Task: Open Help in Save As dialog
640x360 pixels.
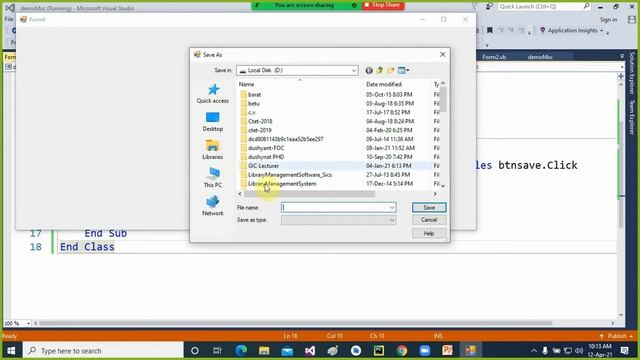Action: [429, 233]
